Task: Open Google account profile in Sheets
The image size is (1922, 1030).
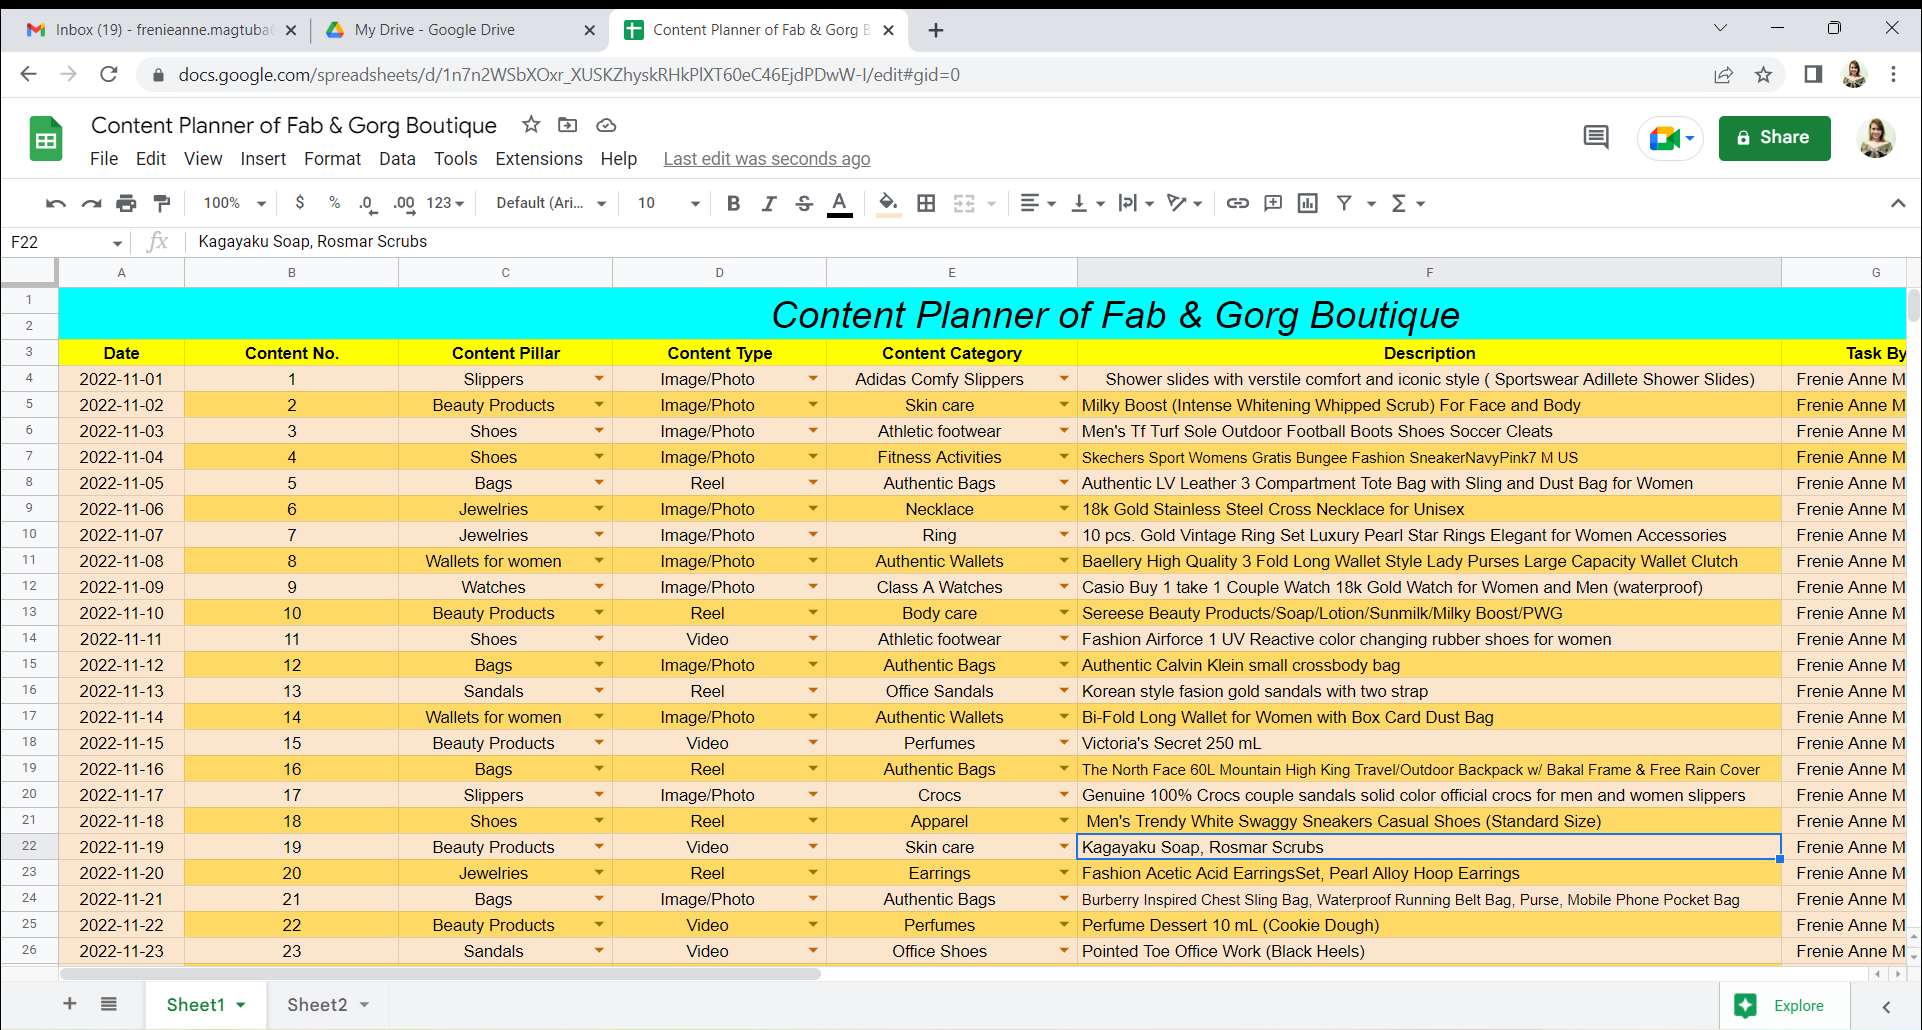Action: click(x=1876, y=138)
